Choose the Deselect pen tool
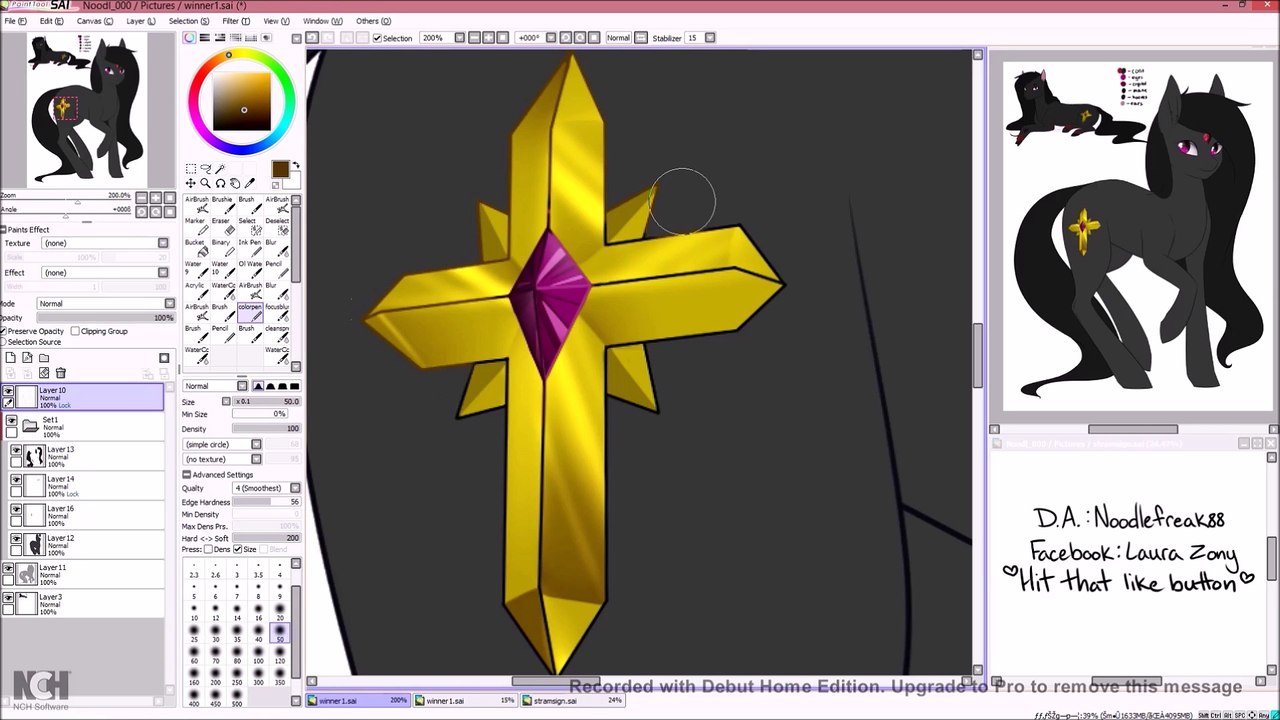Image resolution: width=1280 pixels, height=720 pixels. pos(278,227)
